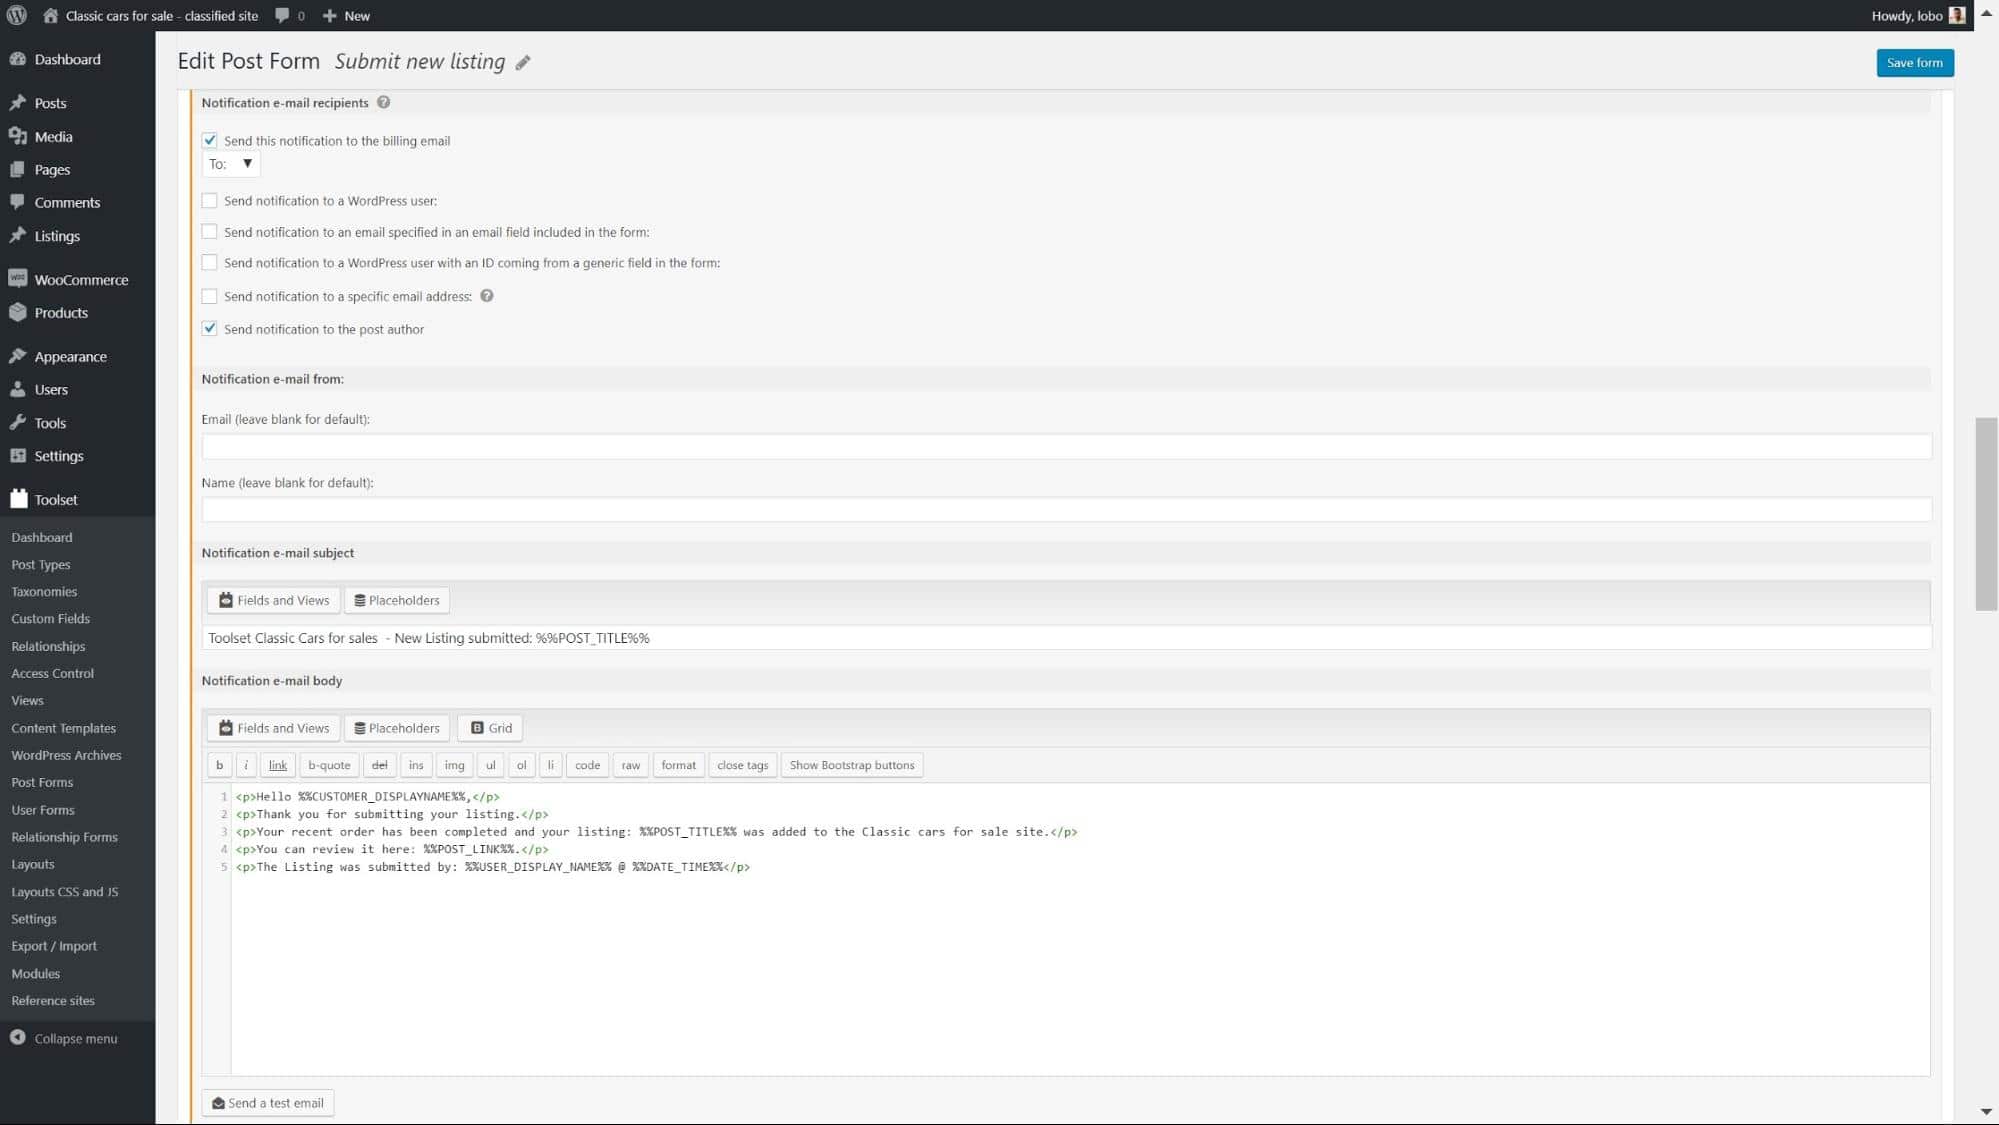Toggle Send notification to the post author
The width and height of the screenshot is (1999, 1125).
209,328
